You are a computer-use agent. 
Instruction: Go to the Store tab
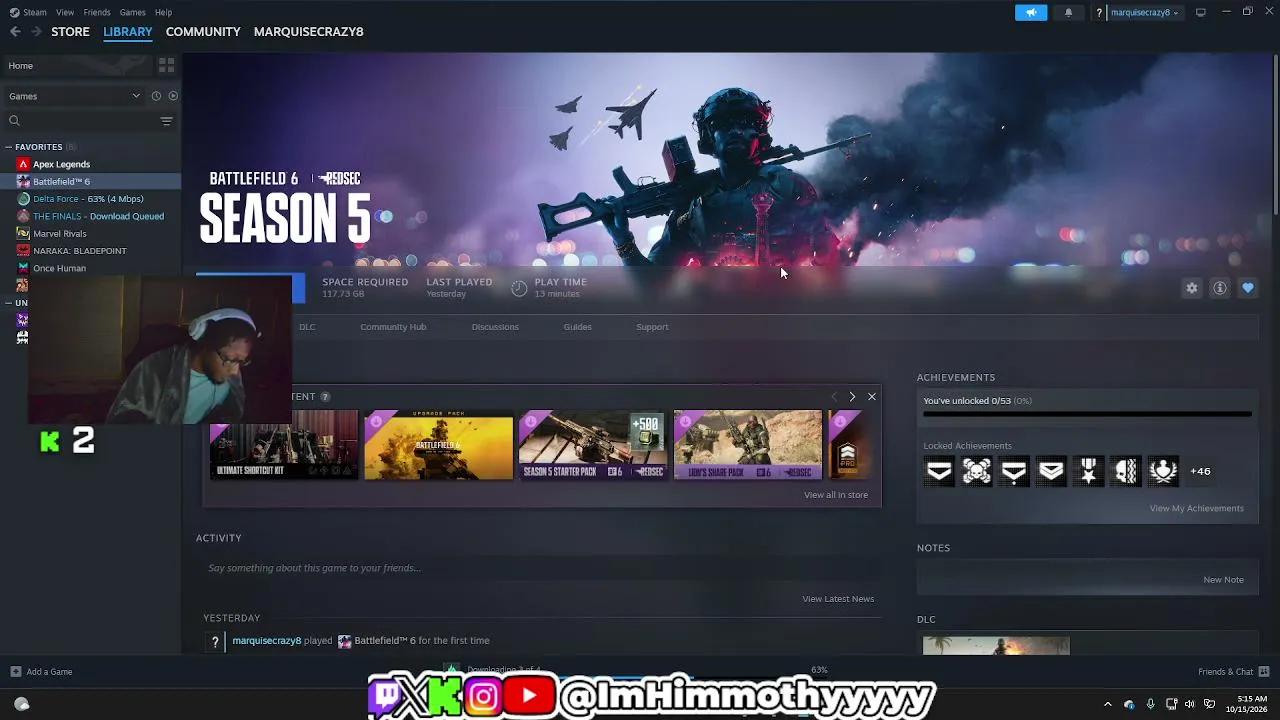click(x=70, y=32)
